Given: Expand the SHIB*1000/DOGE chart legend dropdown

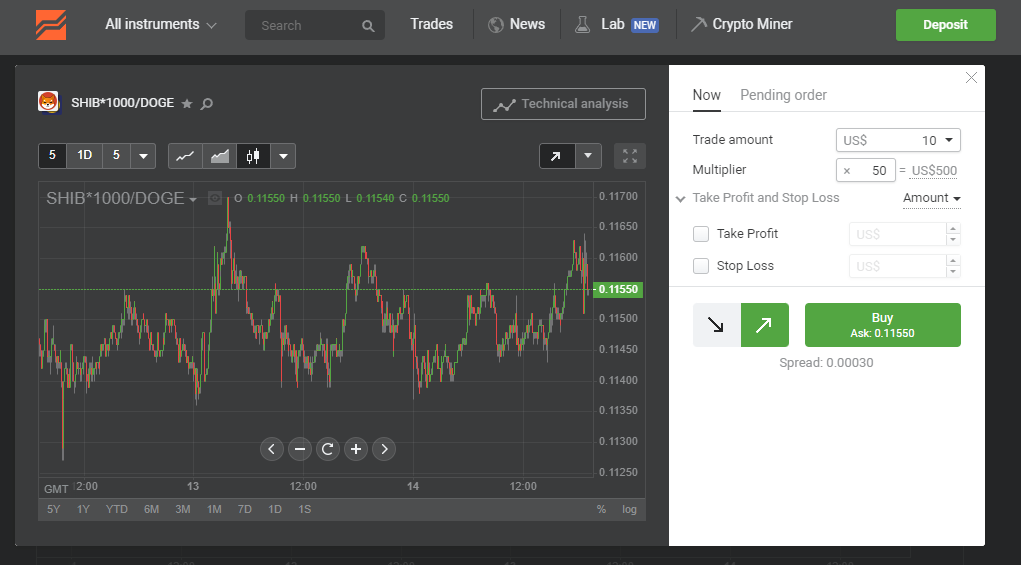Looking at the screenshot, I should coord(193,200).
